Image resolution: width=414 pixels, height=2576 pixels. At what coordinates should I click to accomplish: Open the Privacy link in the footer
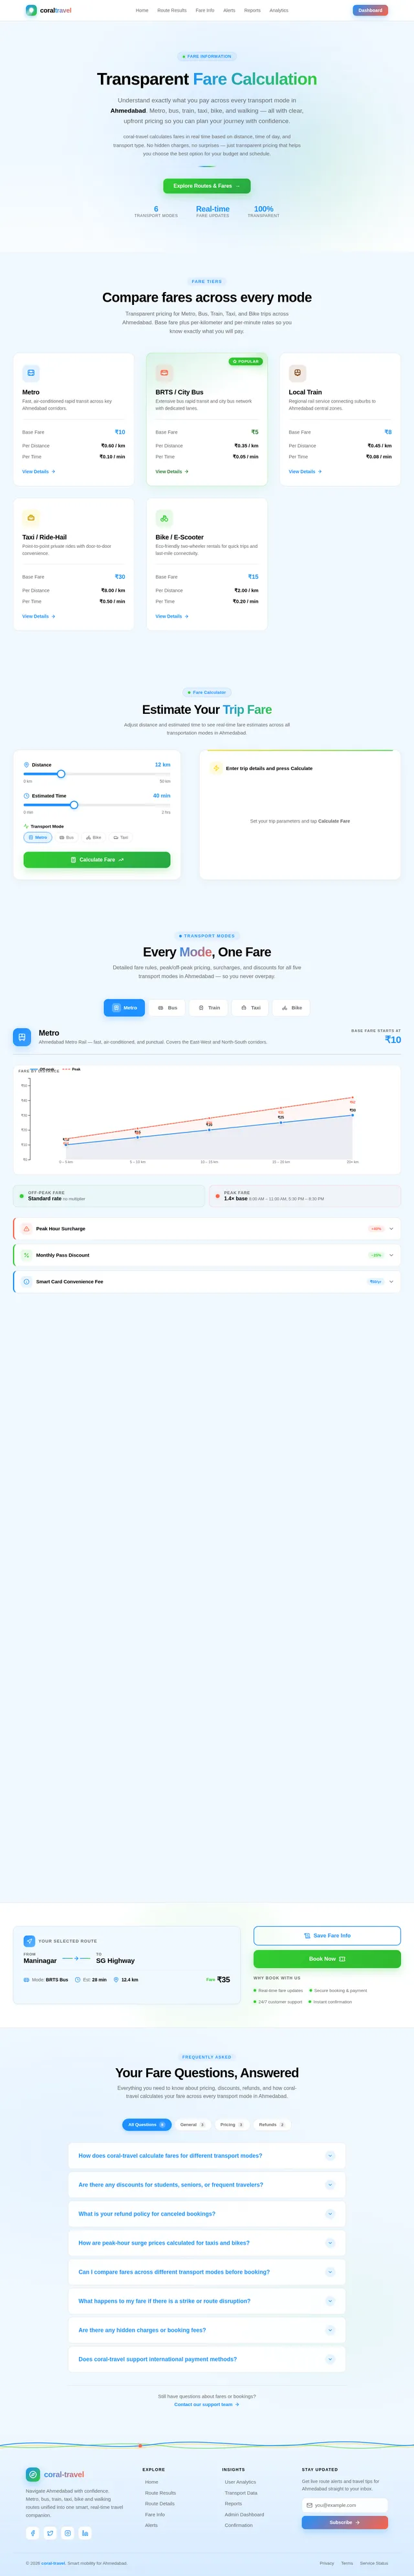[327, 2563]
